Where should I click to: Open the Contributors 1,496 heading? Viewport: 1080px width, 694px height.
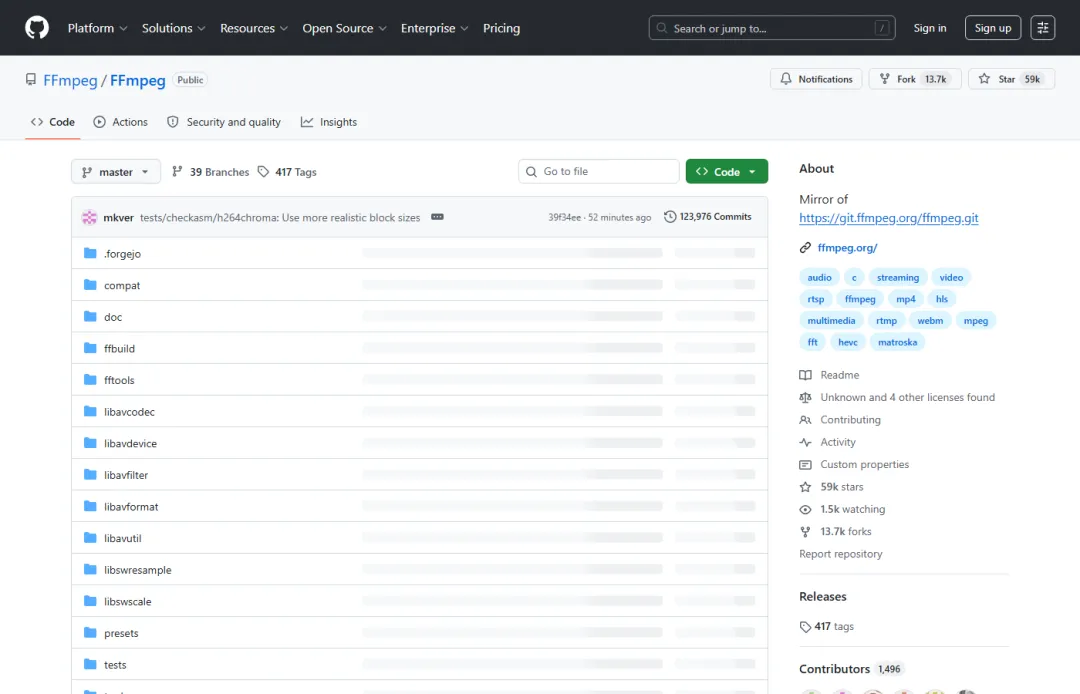click(850, 669)
